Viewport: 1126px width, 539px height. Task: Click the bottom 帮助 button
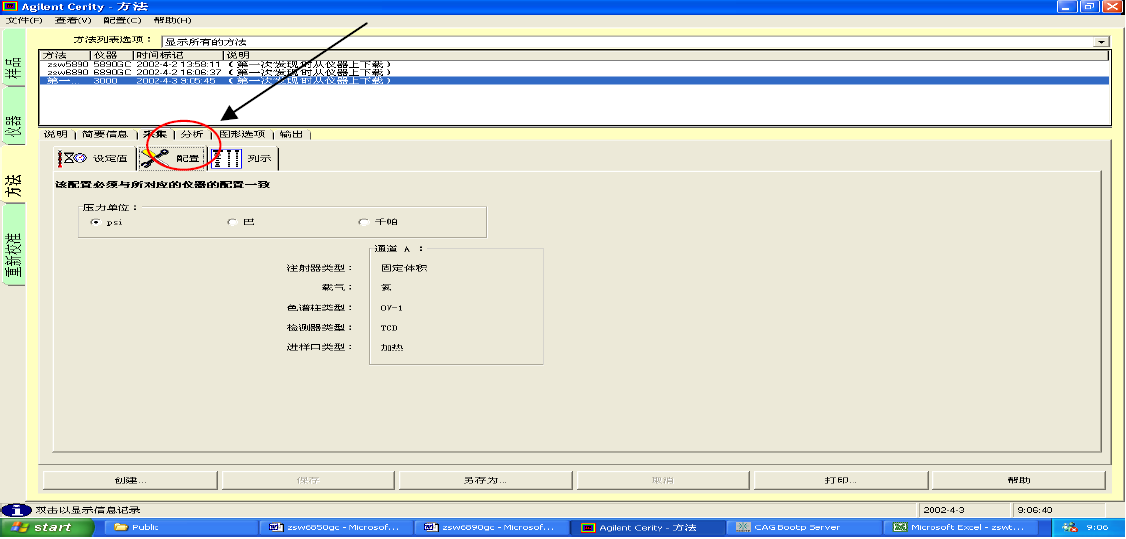point(1018,480)
